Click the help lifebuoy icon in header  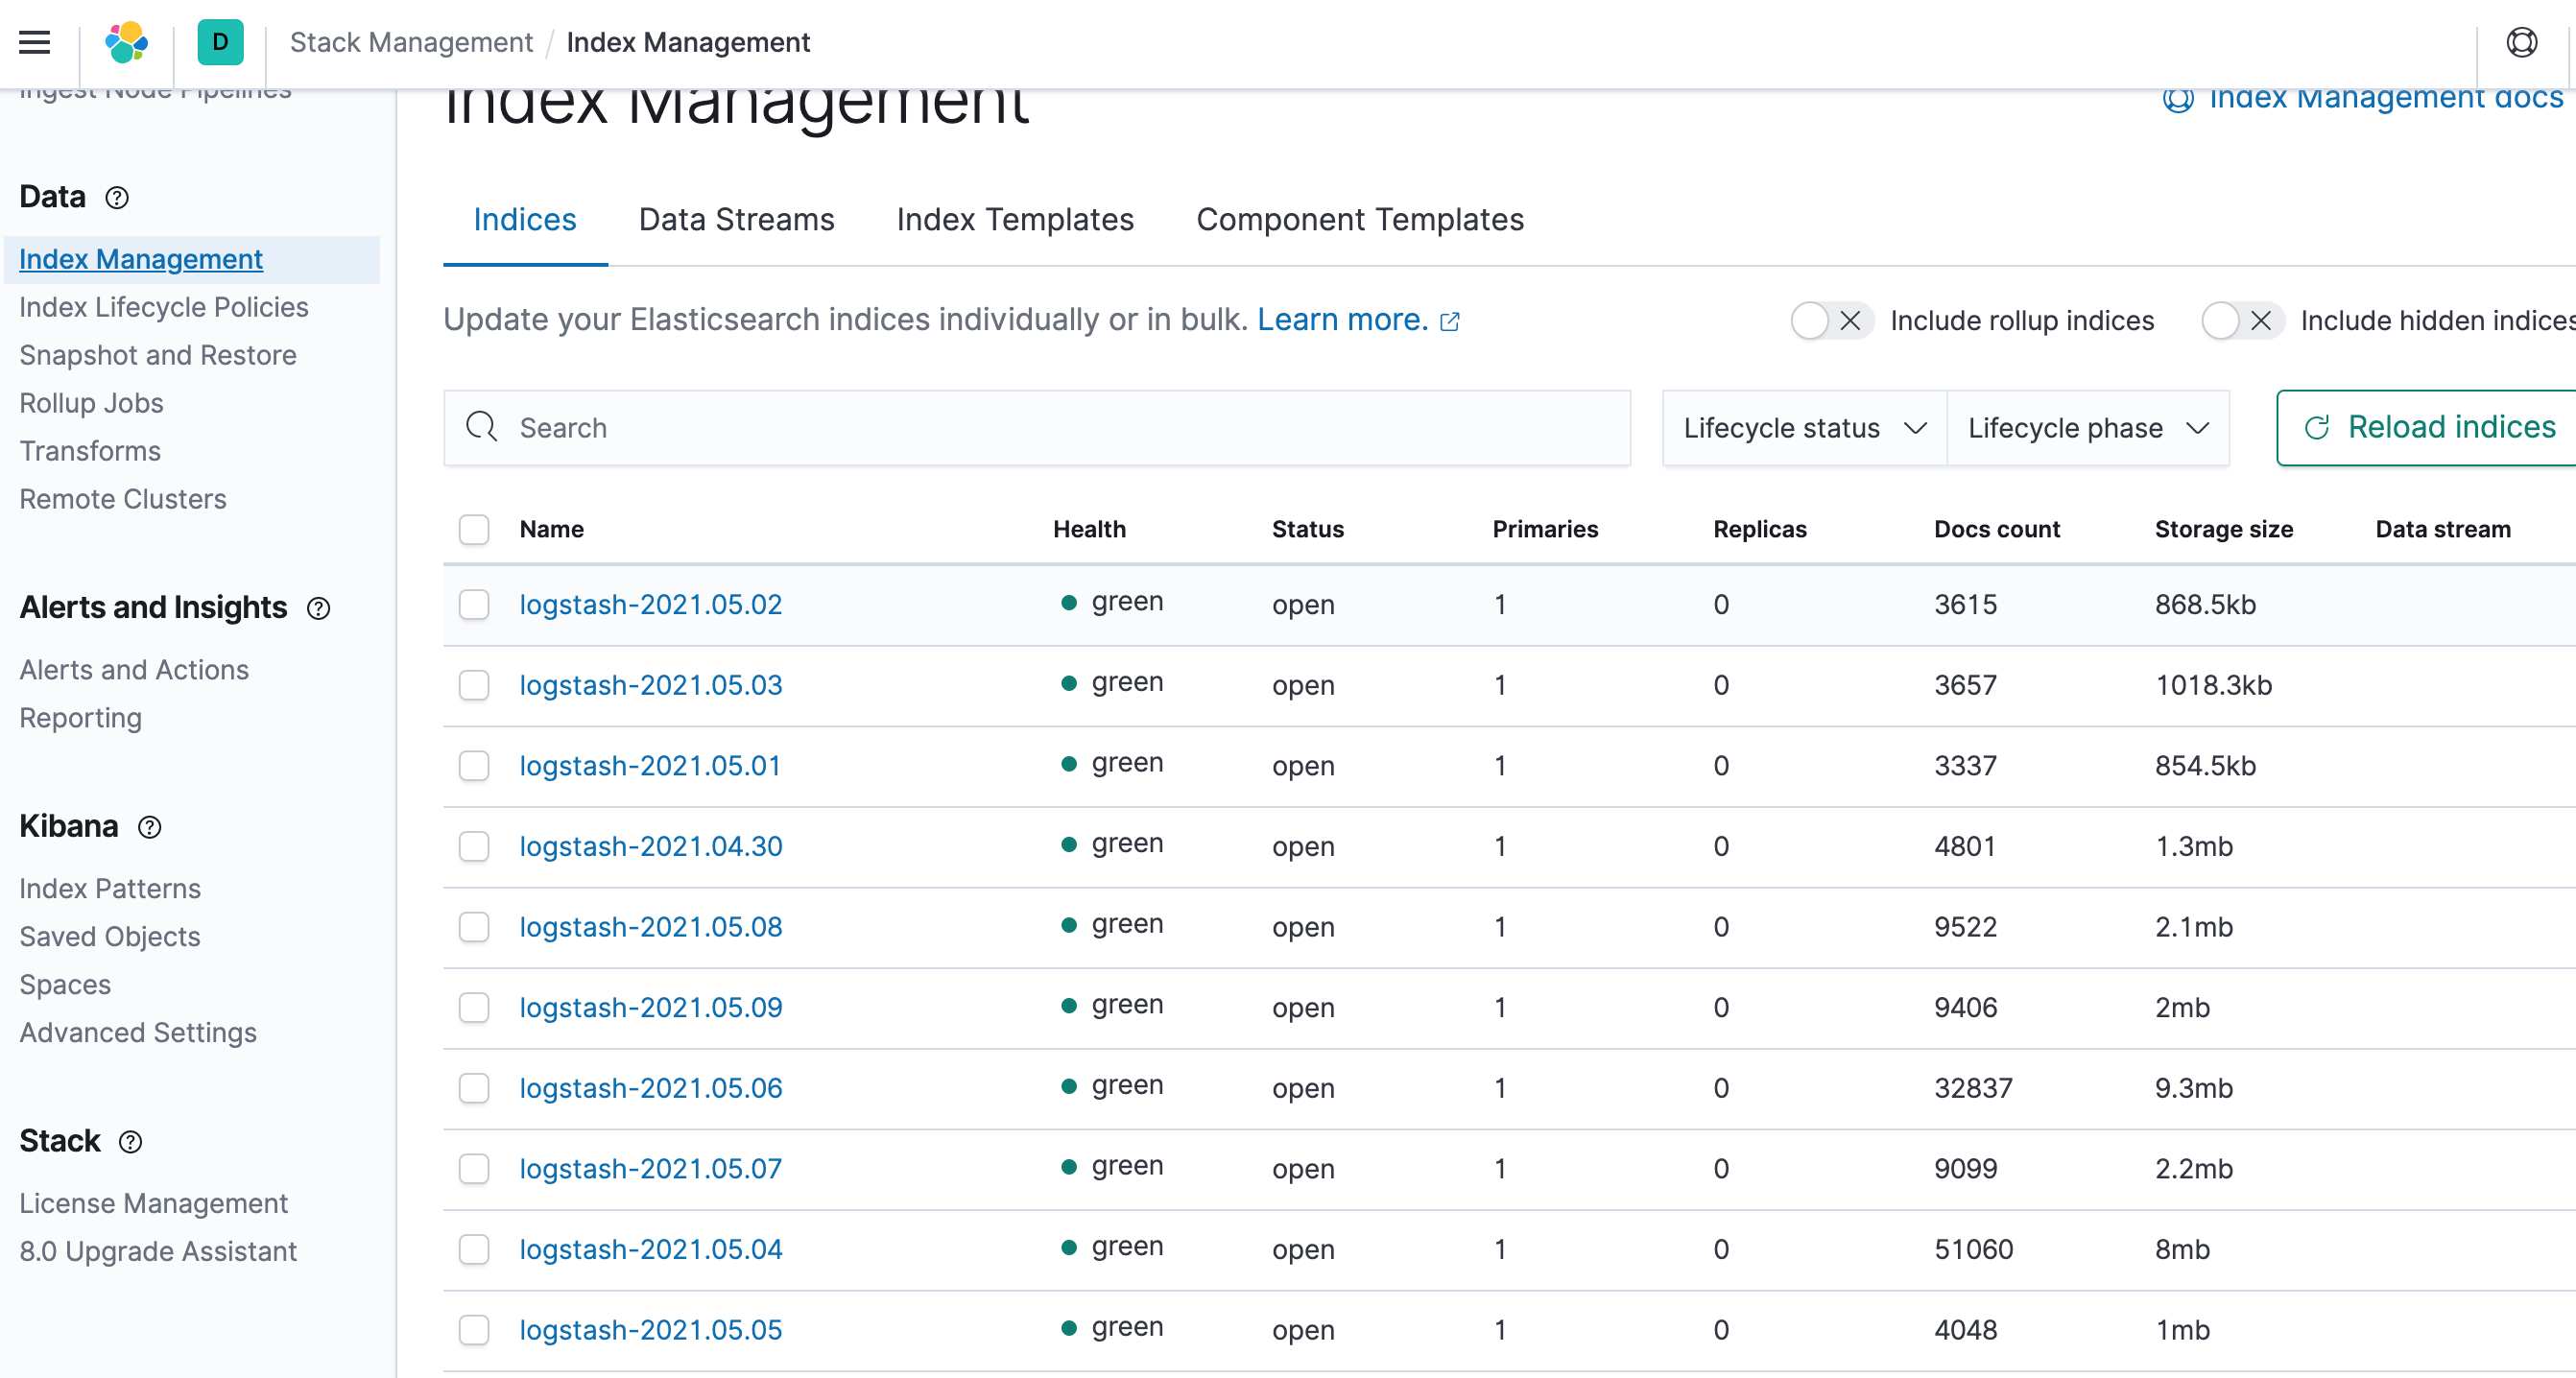pos(2521,42)
